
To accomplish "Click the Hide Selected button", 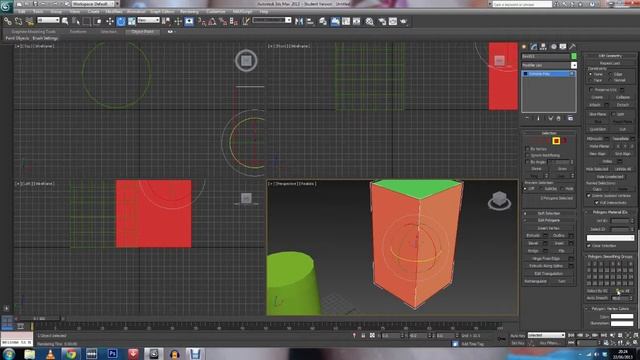I will click(597, 169).
